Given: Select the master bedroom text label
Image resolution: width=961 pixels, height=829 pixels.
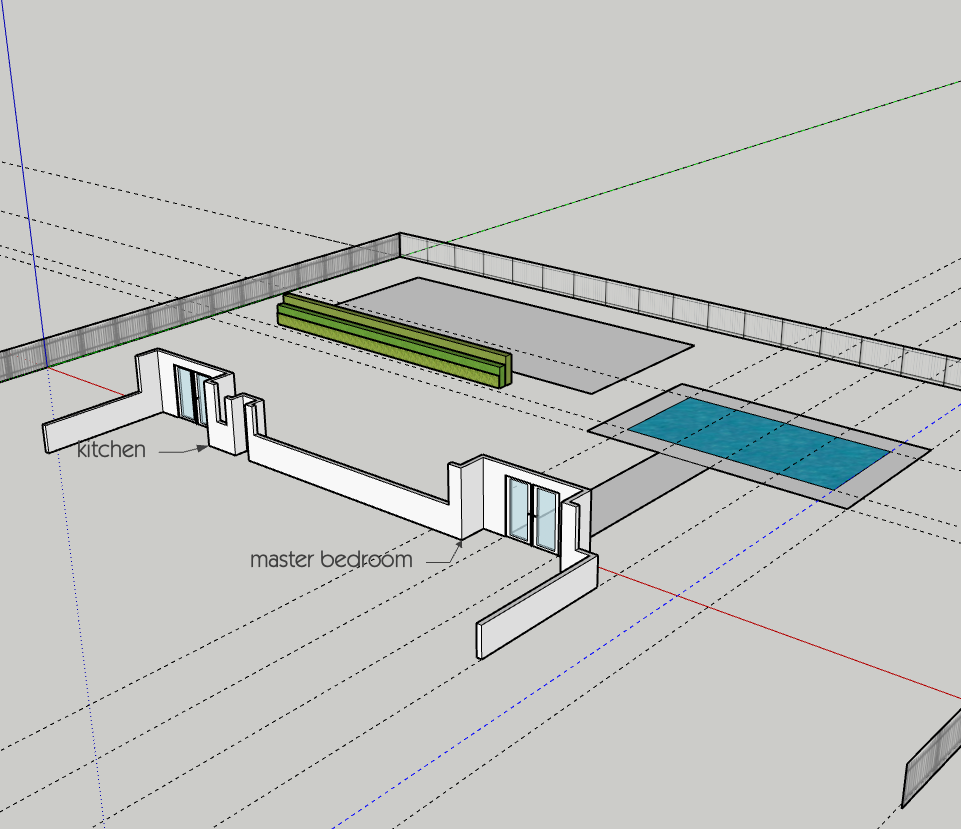Looking at the screenshot, I should (331, 559).
